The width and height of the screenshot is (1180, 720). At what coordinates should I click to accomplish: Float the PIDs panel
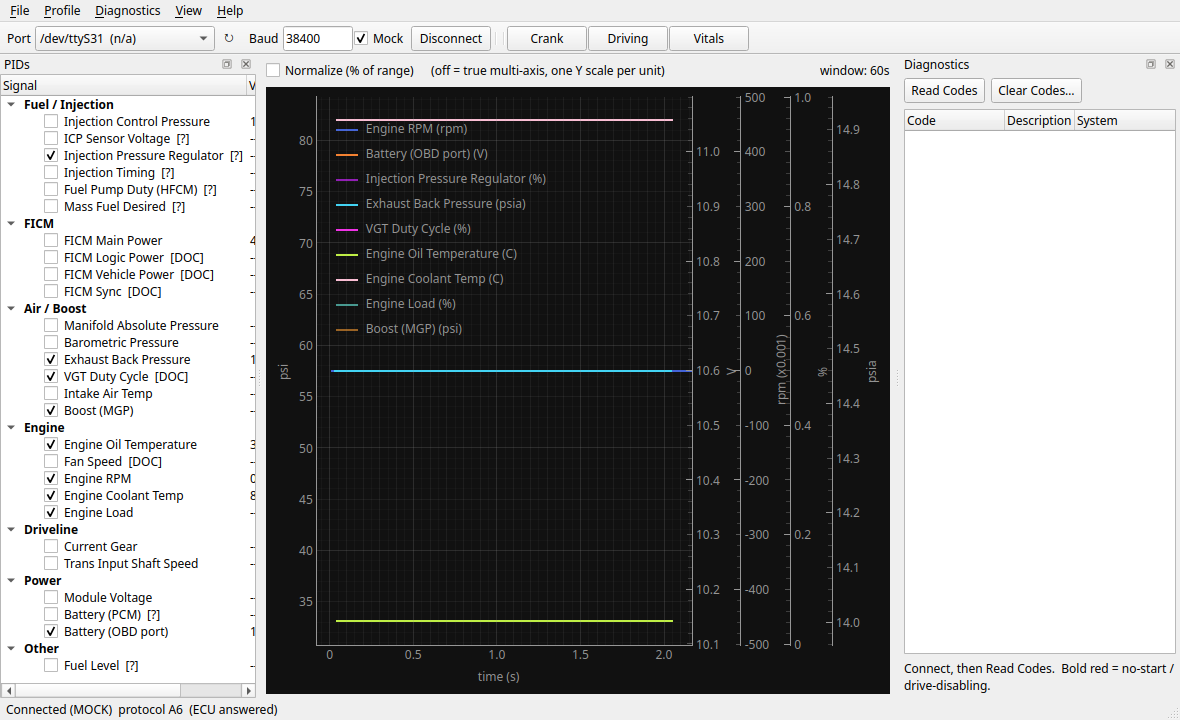(x=227, y=64)
